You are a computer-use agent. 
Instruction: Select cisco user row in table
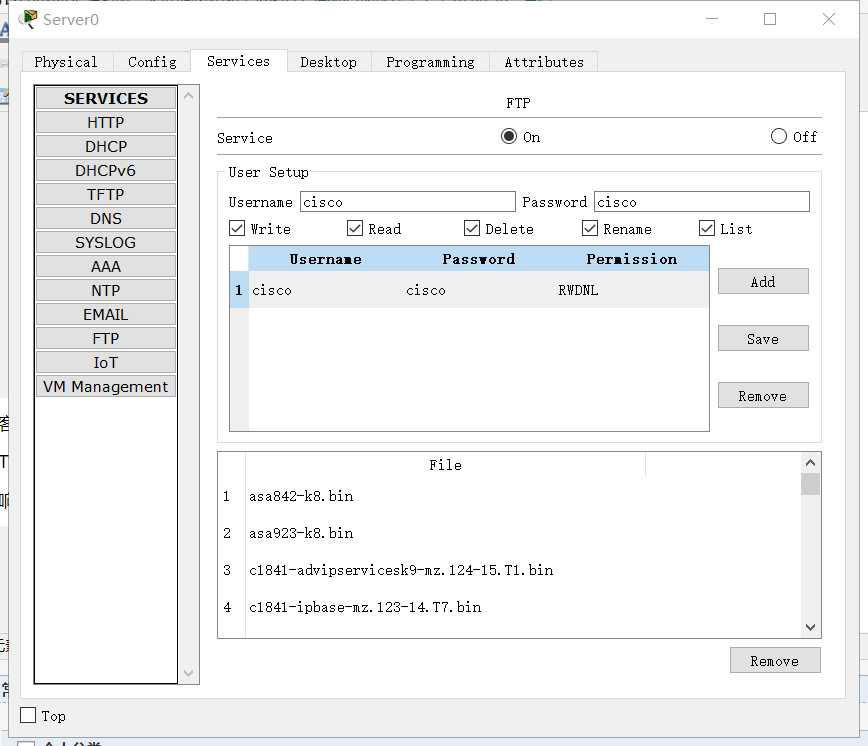469,290
